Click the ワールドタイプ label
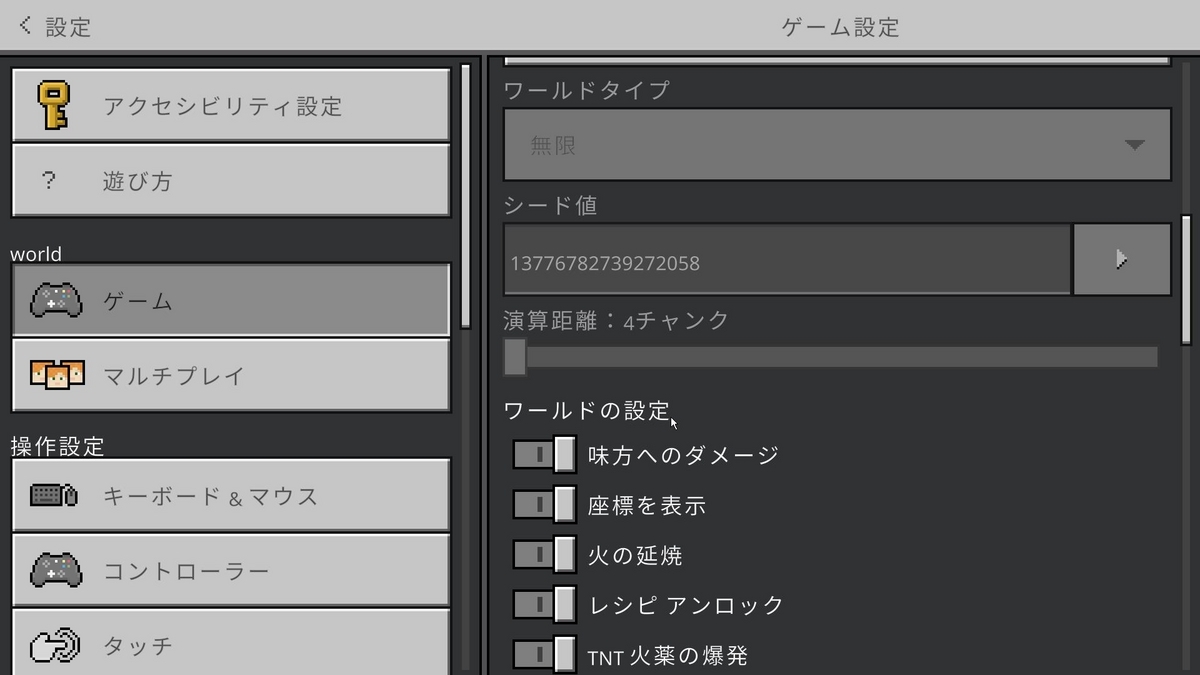 586,90
